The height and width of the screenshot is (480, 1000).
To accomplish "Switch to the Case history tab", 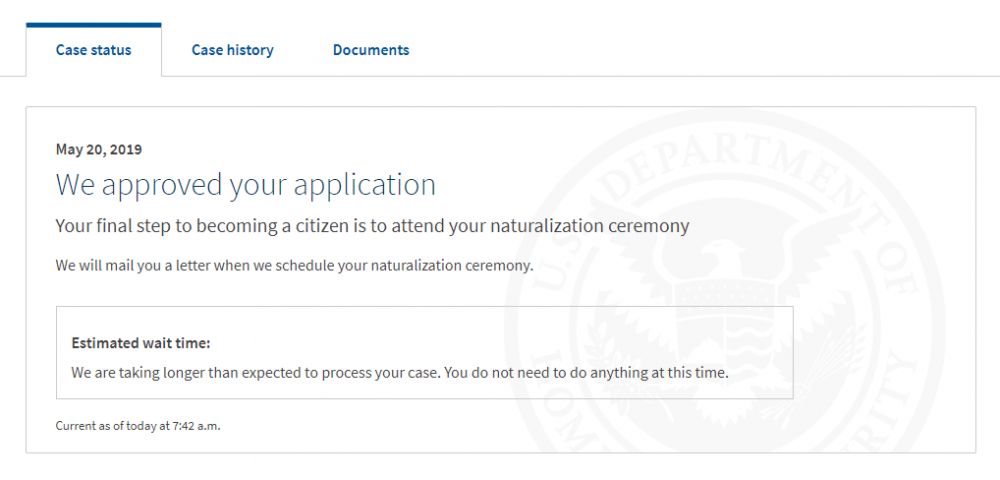I will 233,50.
